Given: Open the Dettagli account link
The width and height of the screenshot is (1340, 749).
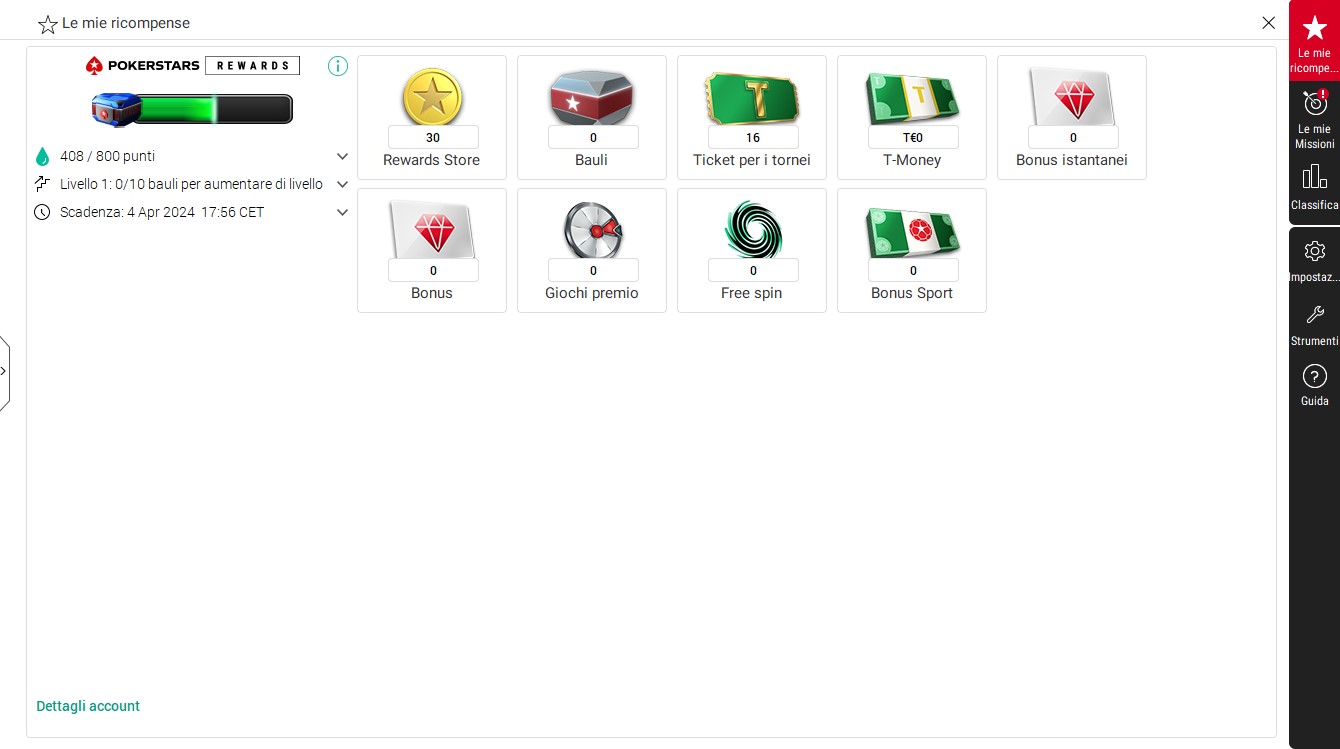Looking at the screenshot, I should (x=88, y=706).
